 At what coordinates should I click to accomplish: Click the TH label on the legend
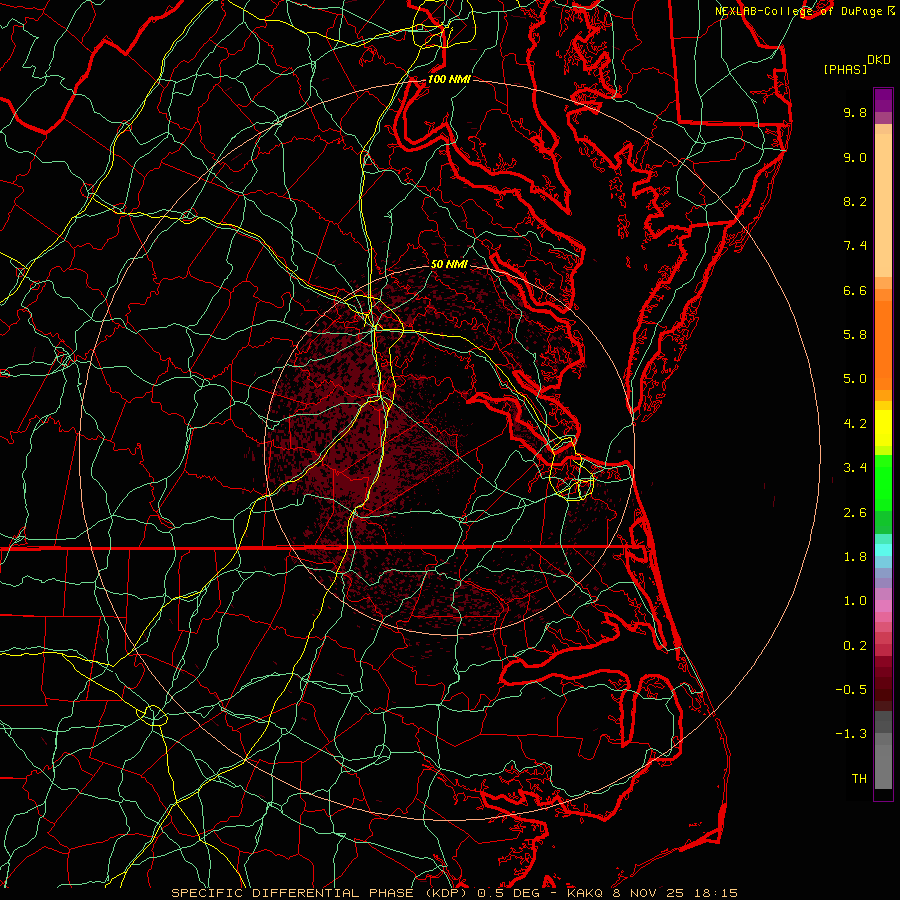point(859,778)
